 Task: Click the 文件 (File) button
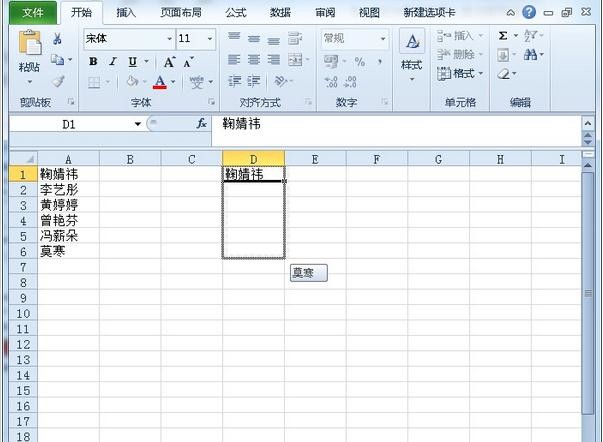pos(33,13)
